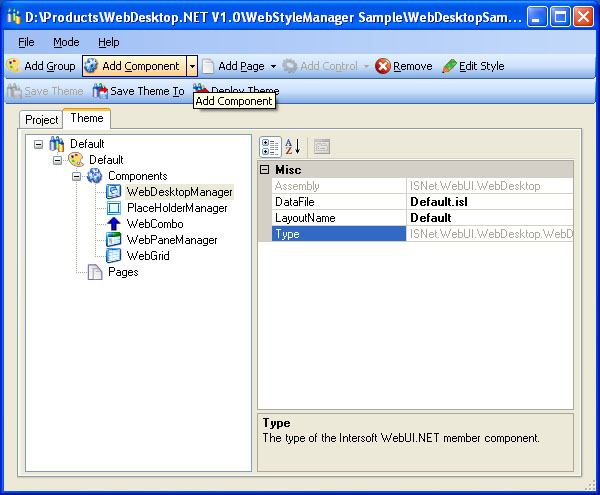Image resolution: width=600 pixels, height=495 pixels.
Task: Select the WebCombo component in tree
Action: tap(154, 224)
